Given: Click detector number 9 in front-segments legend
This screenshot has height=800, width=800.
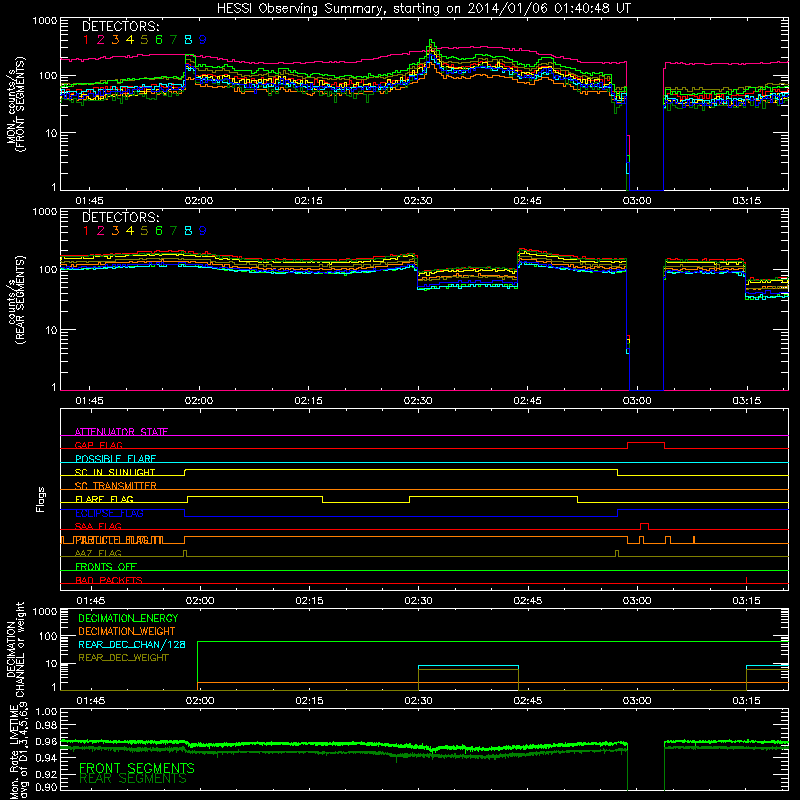Looking at the screenshot, I should [x=203, y=40].
